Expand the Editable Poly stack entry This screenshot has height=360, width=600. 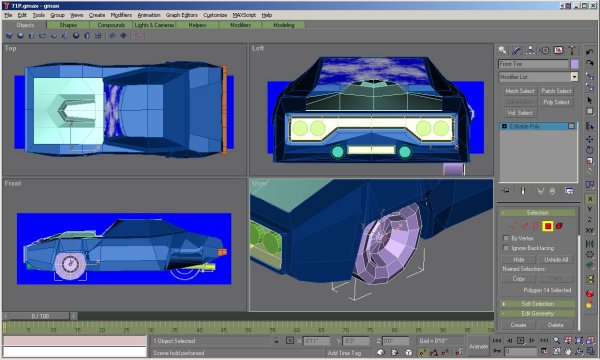(504, 126)
